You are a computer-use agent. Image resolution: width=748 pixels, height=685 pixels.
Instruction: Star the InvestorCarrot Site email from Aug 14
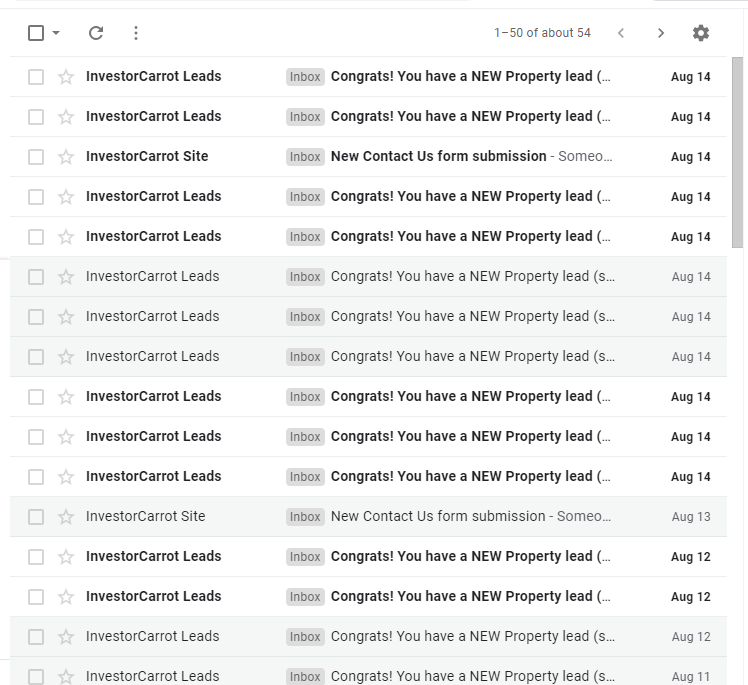(x=66, y=156)
